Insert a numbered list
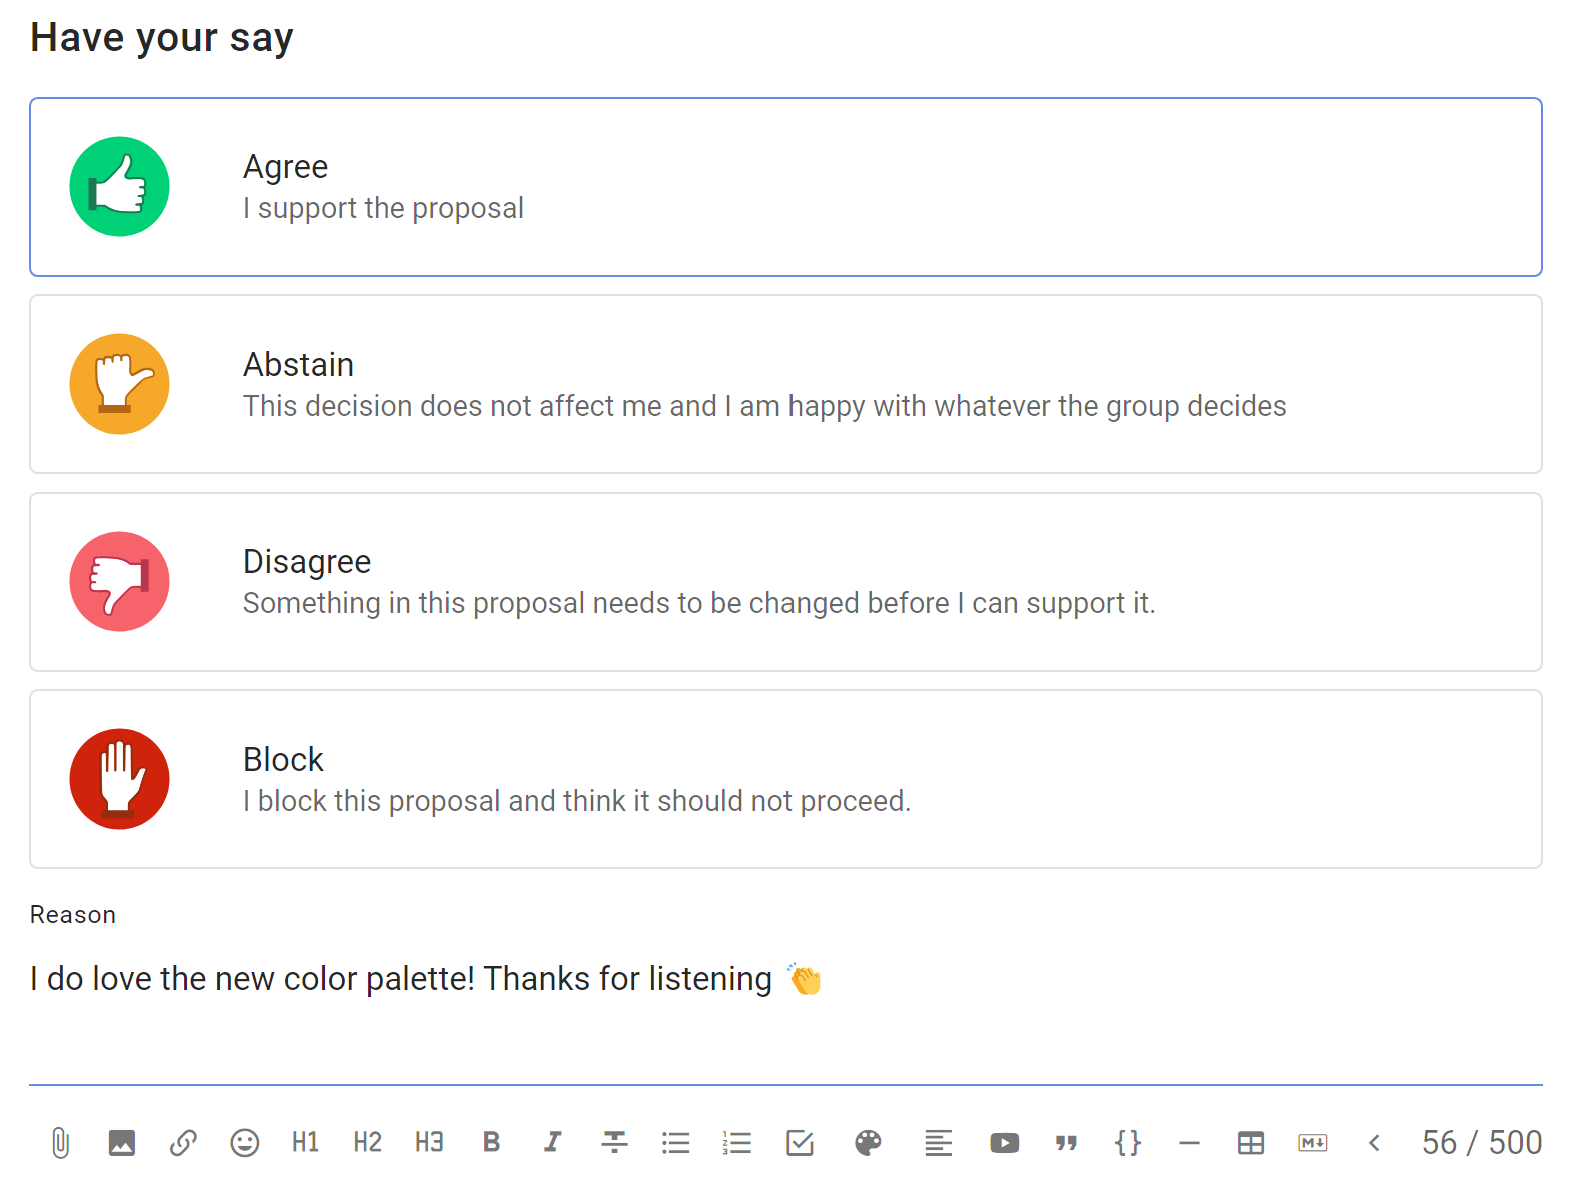 pyautogui.click(x=737, y=1142)
